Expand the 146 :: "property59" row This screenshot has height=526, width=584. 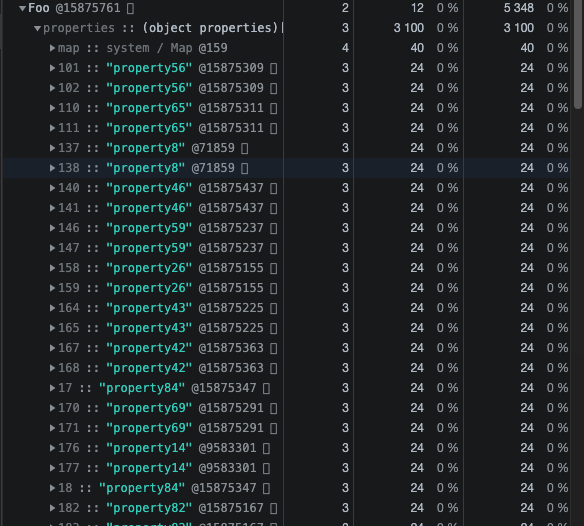[53, 228]
